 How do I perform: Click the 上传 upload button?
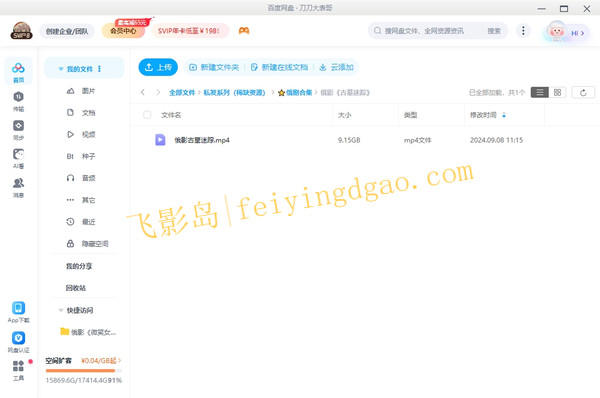158,67
